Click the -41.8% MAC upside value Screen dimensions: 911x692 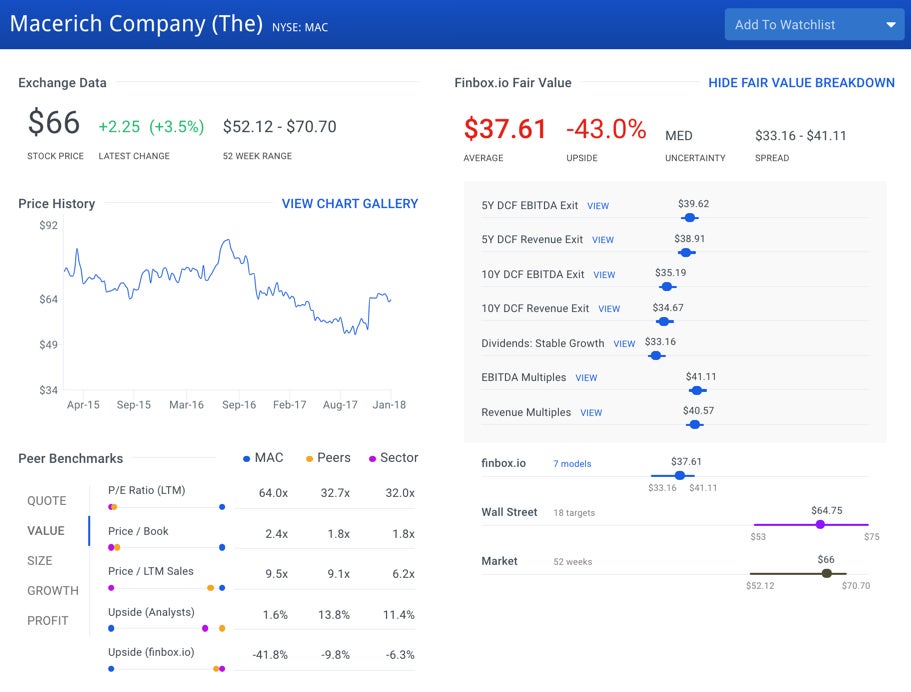[x=270, y=655]
